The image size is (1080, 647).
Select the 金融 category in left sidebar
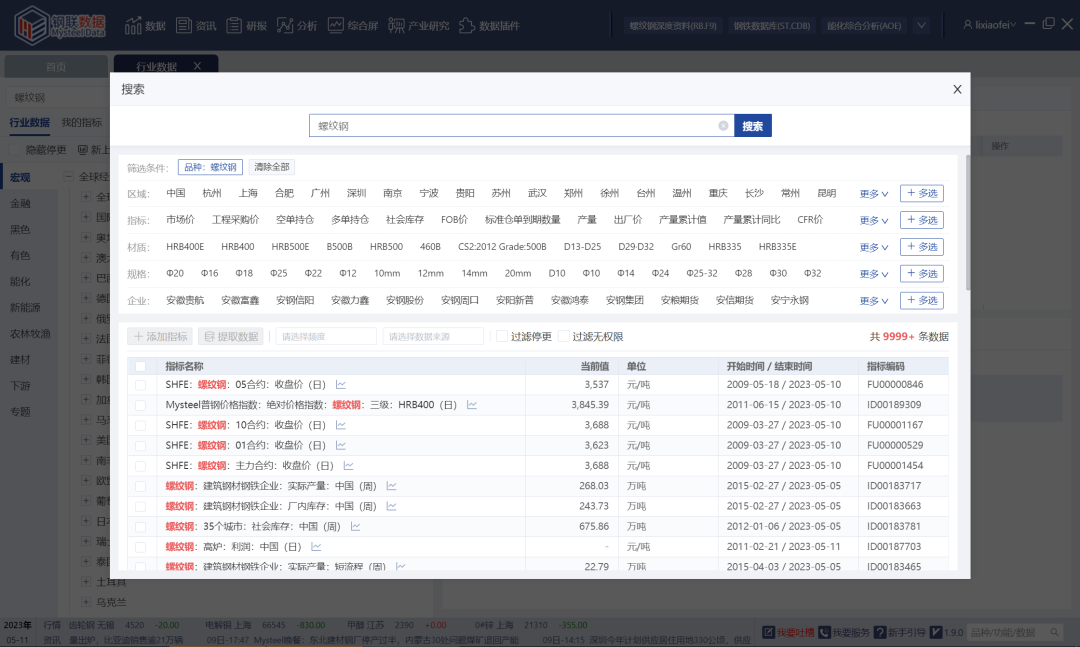(x=20, y=203)
